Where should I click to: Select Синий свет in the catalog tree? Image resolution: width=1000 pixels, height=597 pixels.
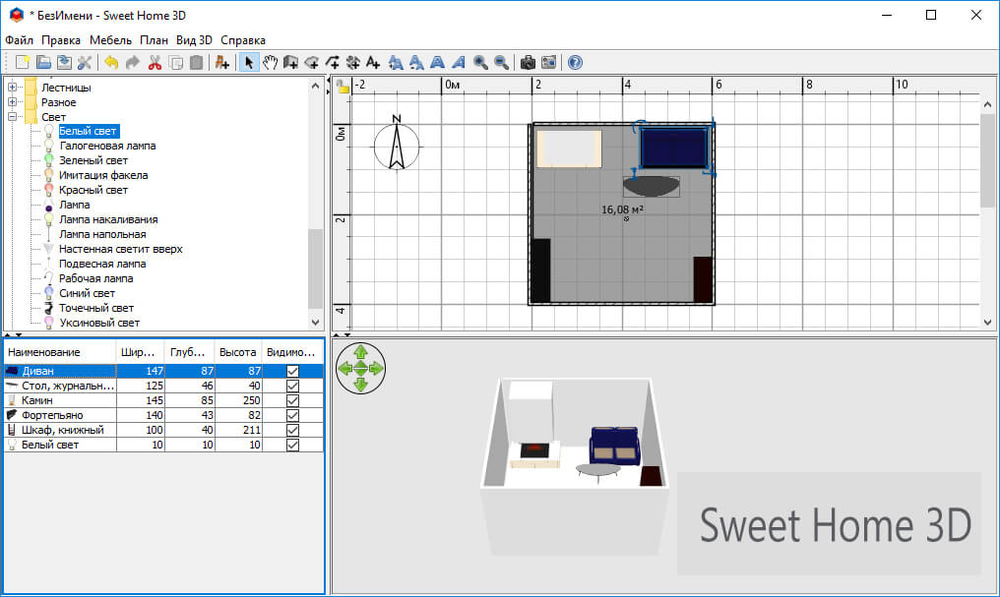(87, 294)
